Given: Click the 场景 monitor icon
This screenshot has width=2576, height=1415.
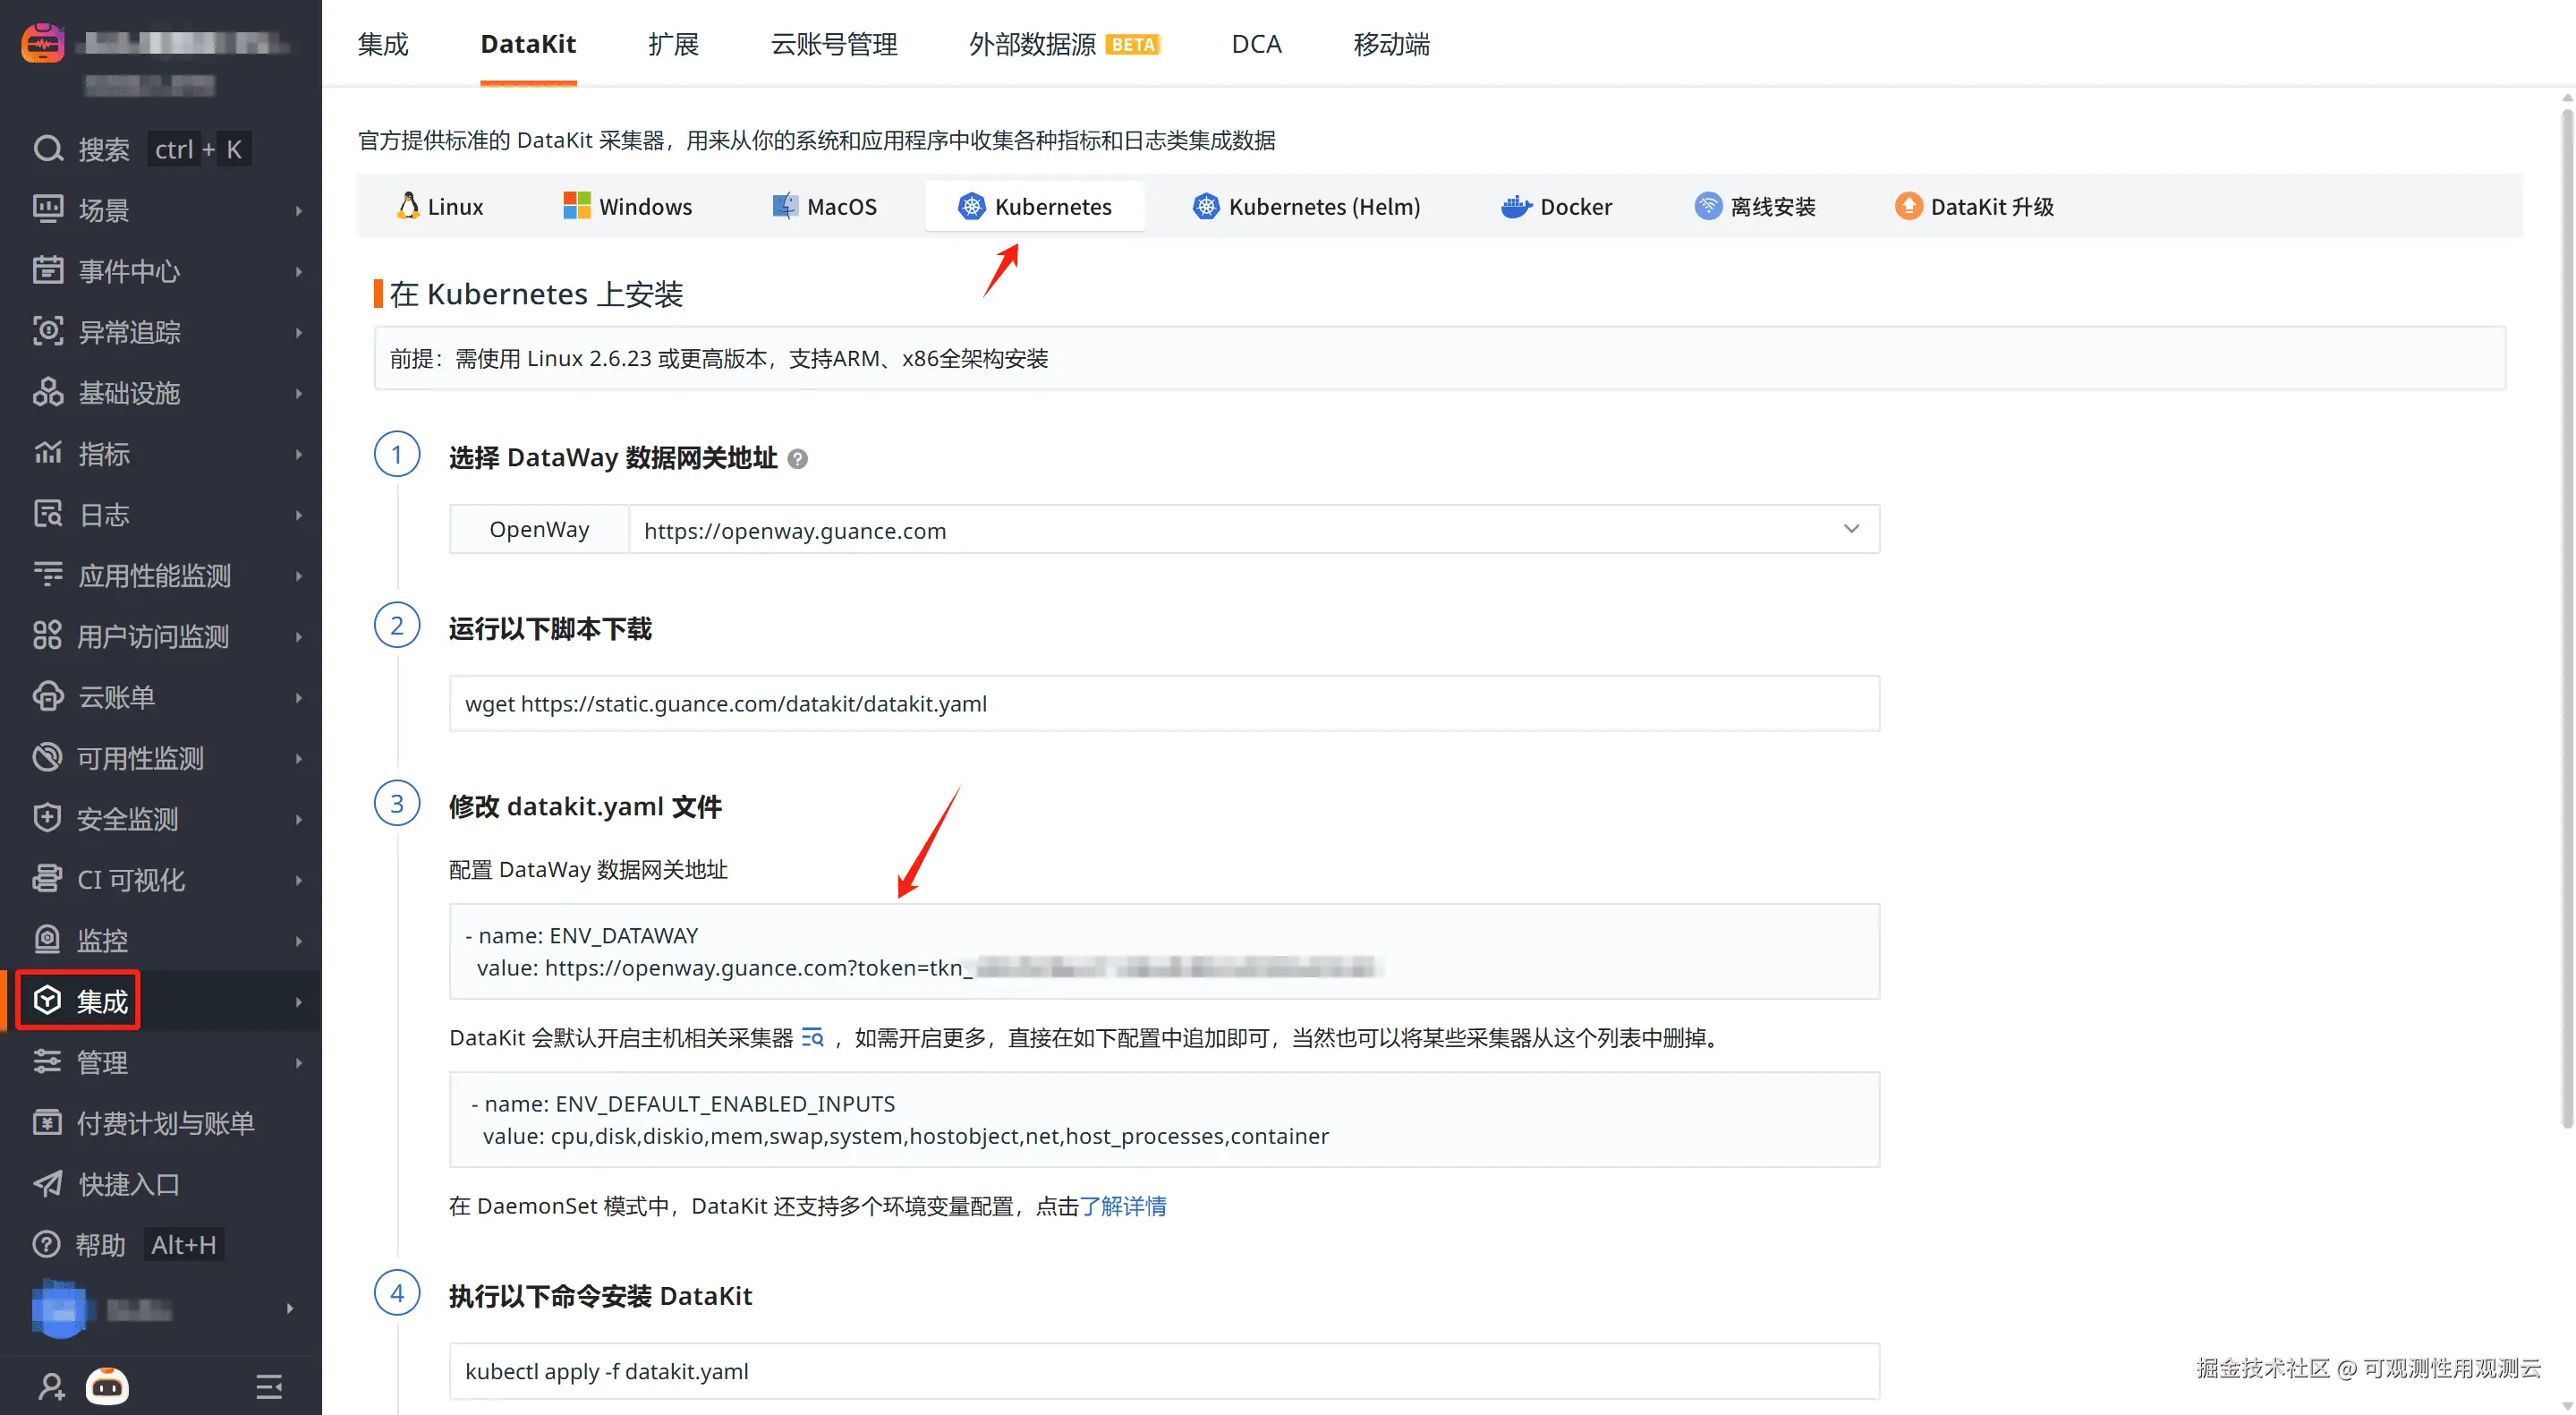Looking at the screenshot, I should click(48, 209).
